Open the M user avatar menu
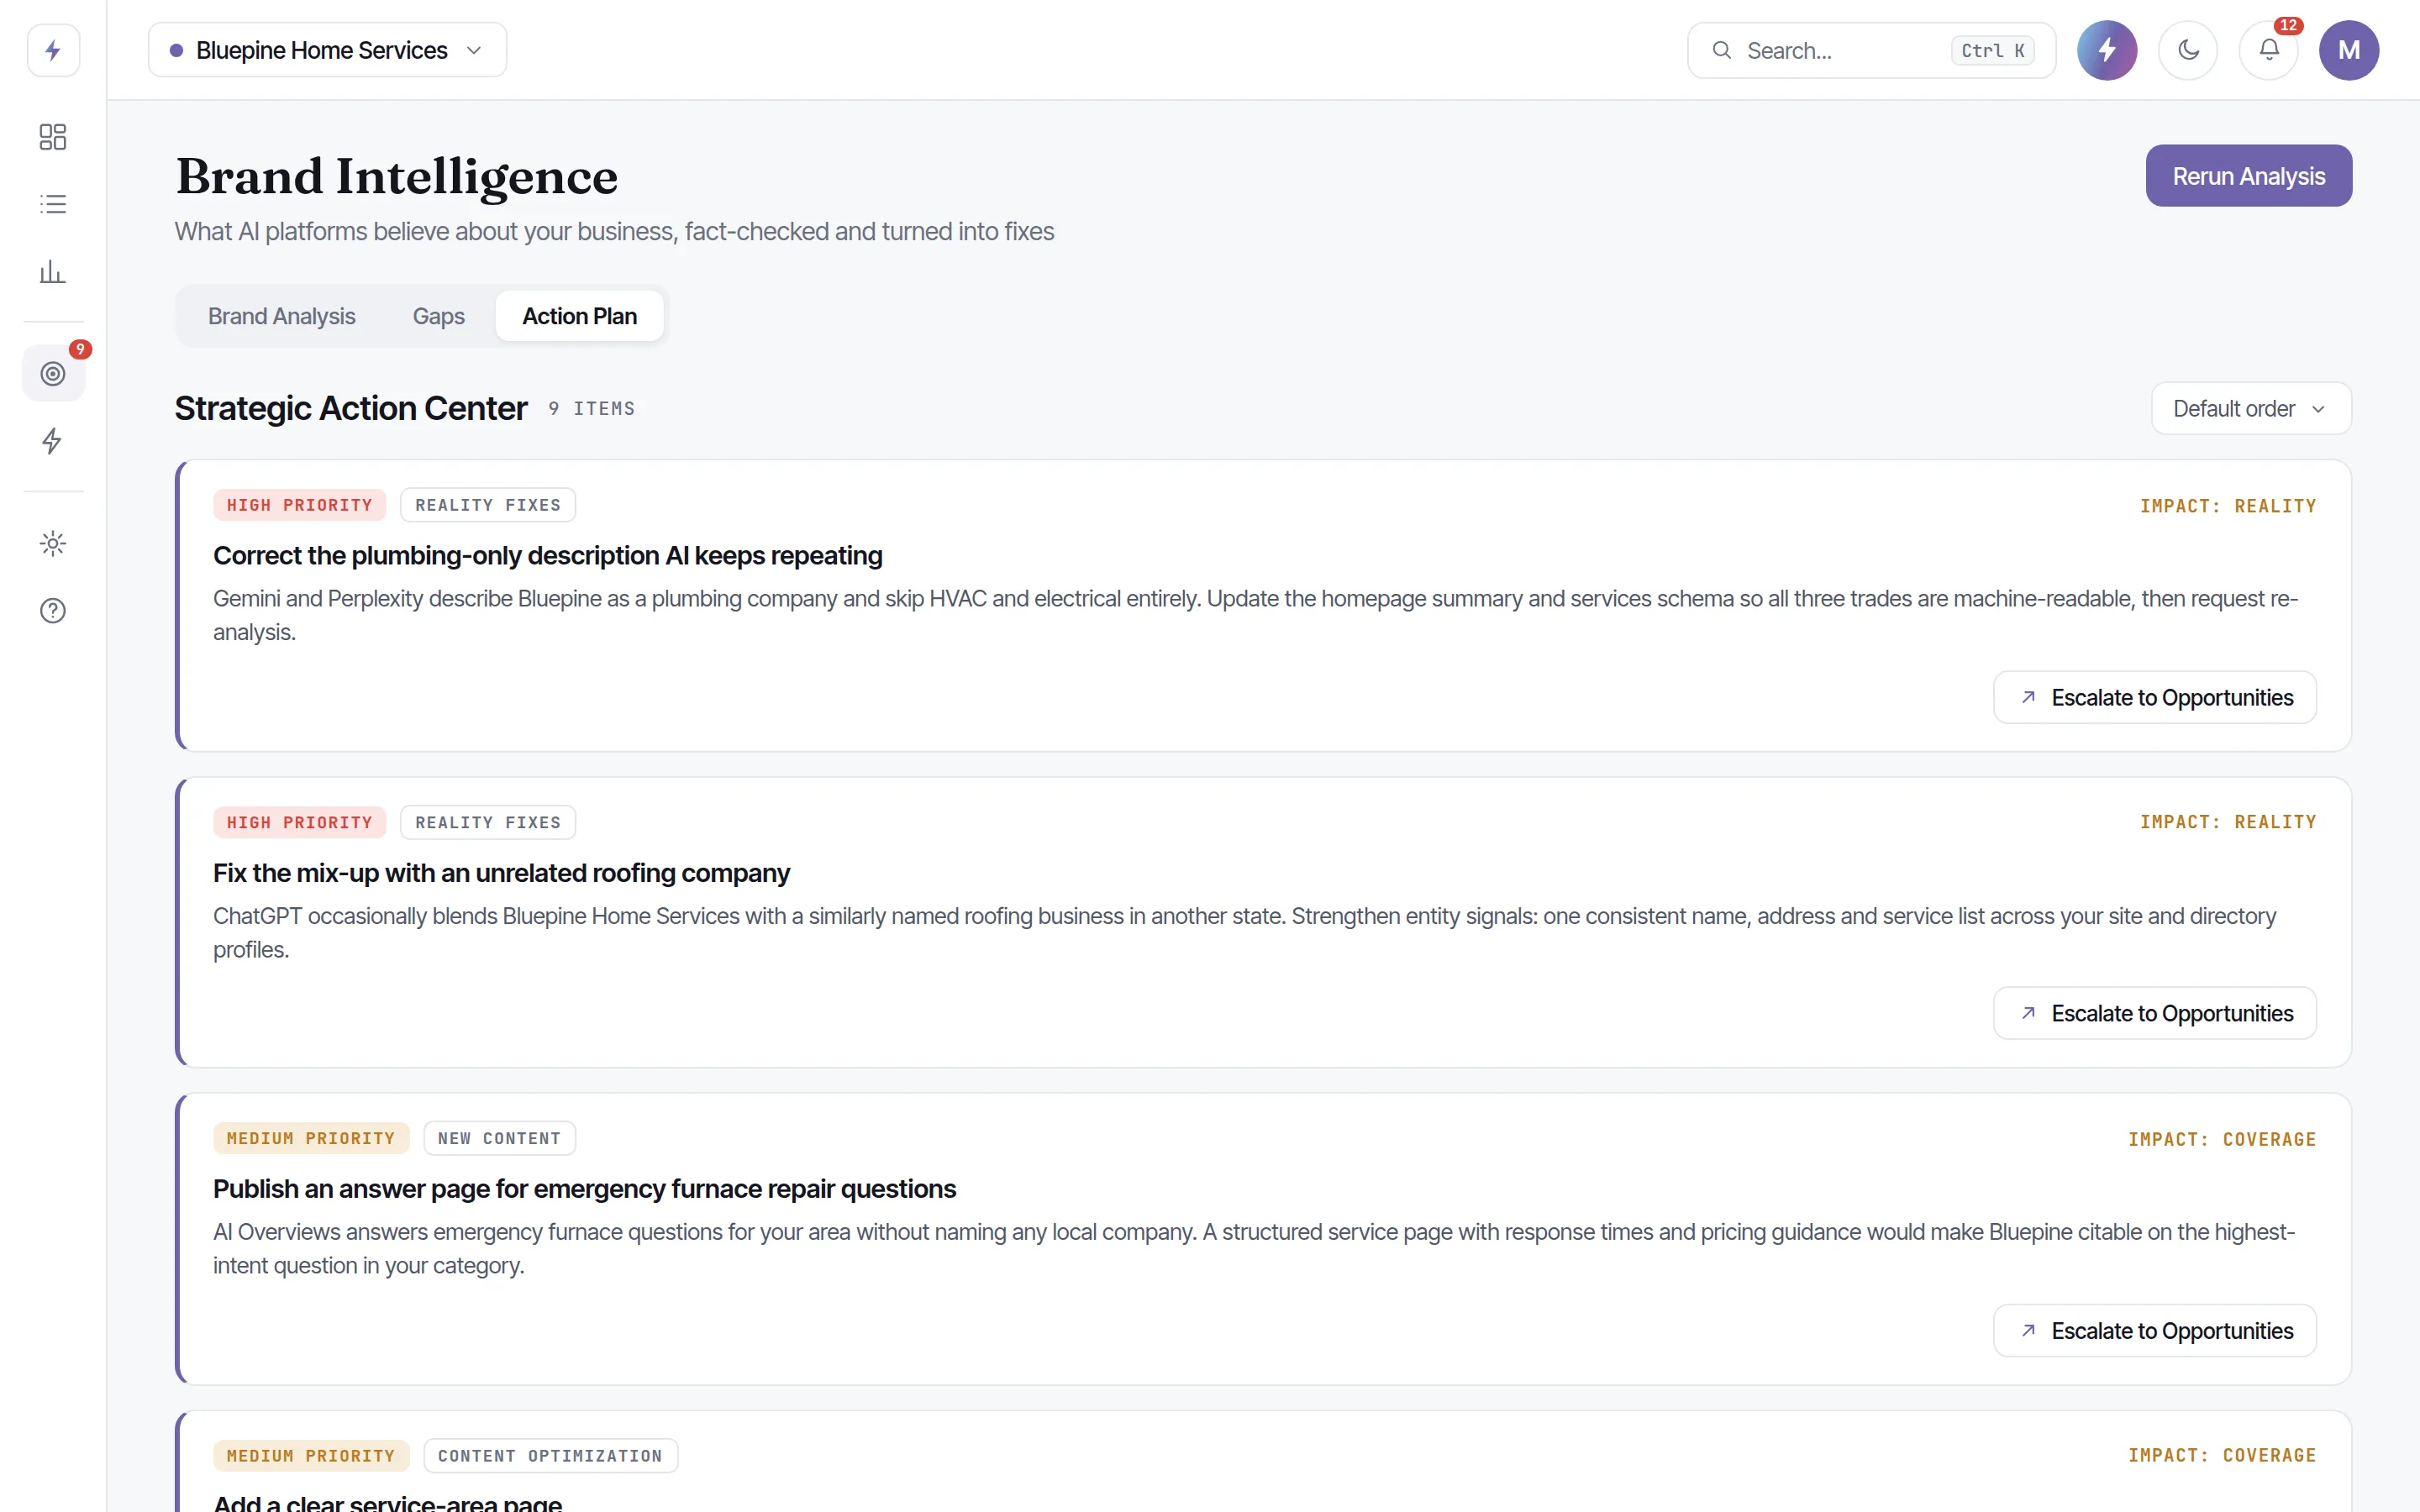Image resolution: width=2420 pixels, height=1512 pixels. 2349,50
